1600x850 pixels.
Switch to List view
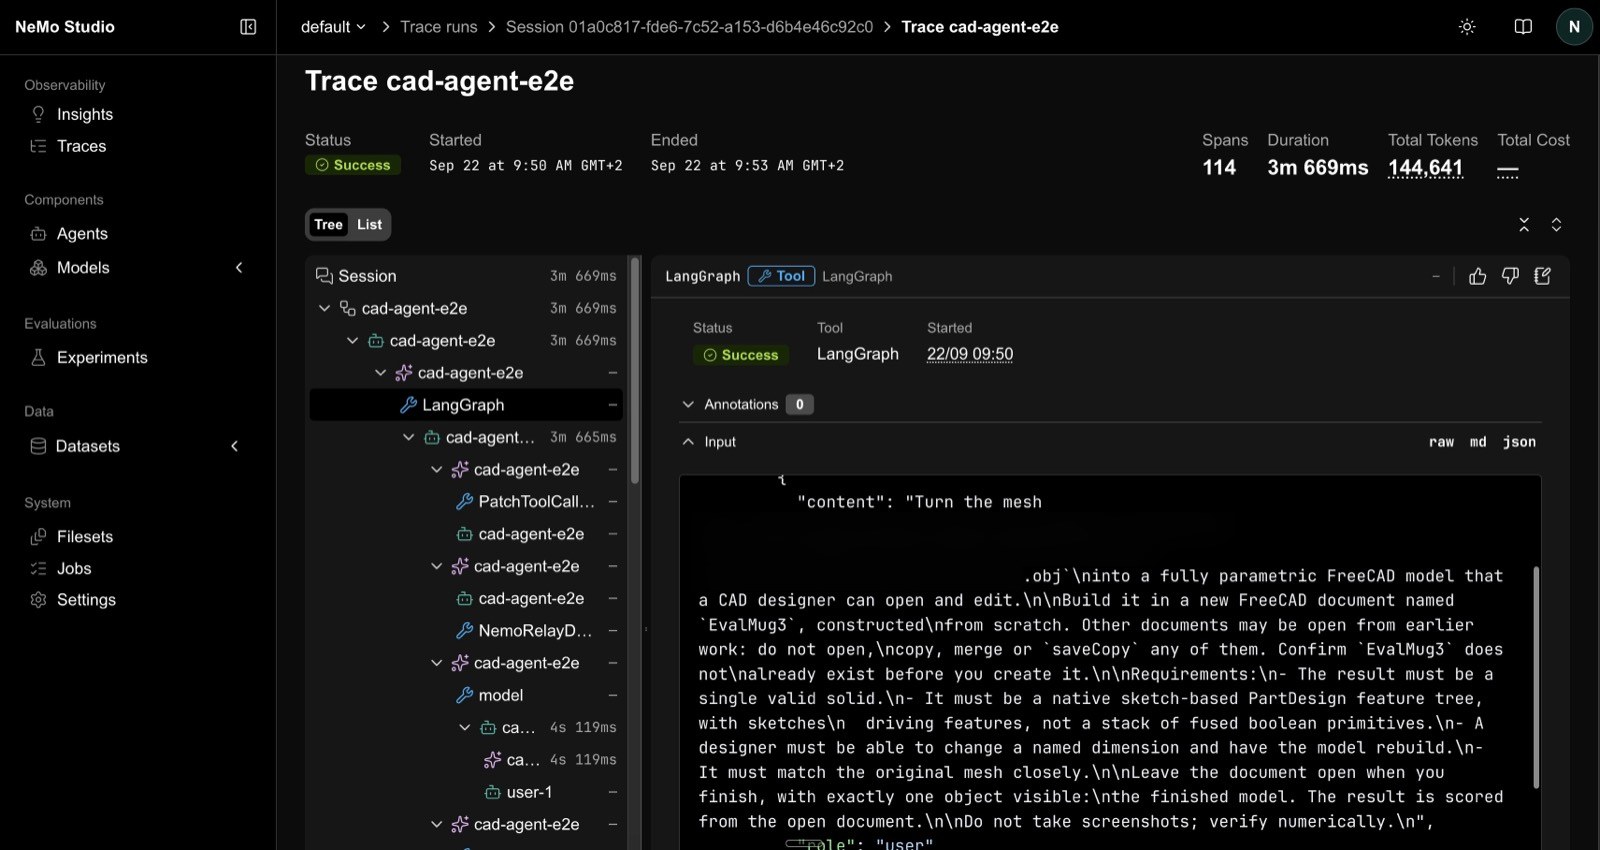click(x=369, y=224)
